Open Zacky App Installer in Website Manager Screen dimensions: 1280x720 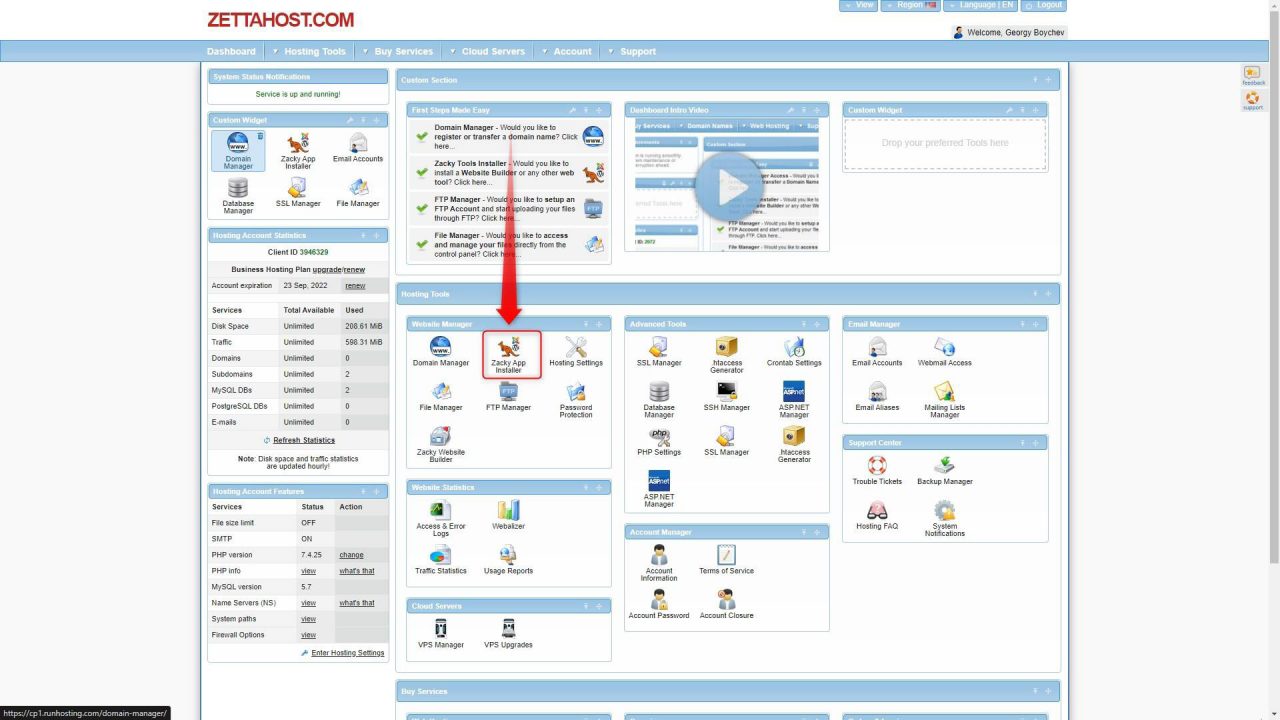(508, 353)
